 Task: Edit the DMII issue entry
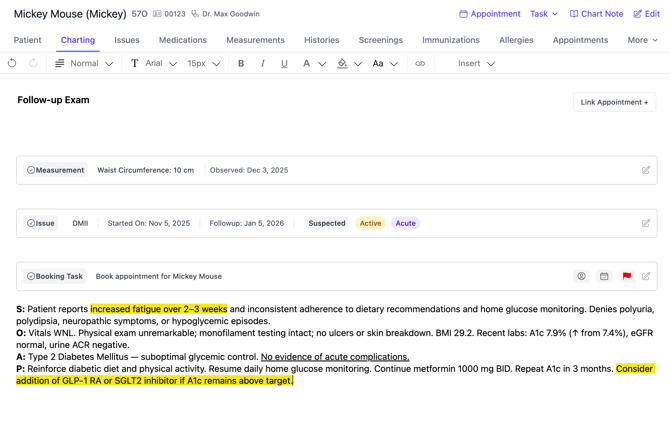point(646,223)
